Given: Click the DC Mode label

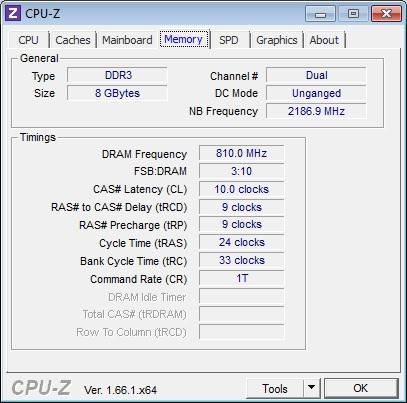Looking at the screenshot, I should [x=236, y=94].
